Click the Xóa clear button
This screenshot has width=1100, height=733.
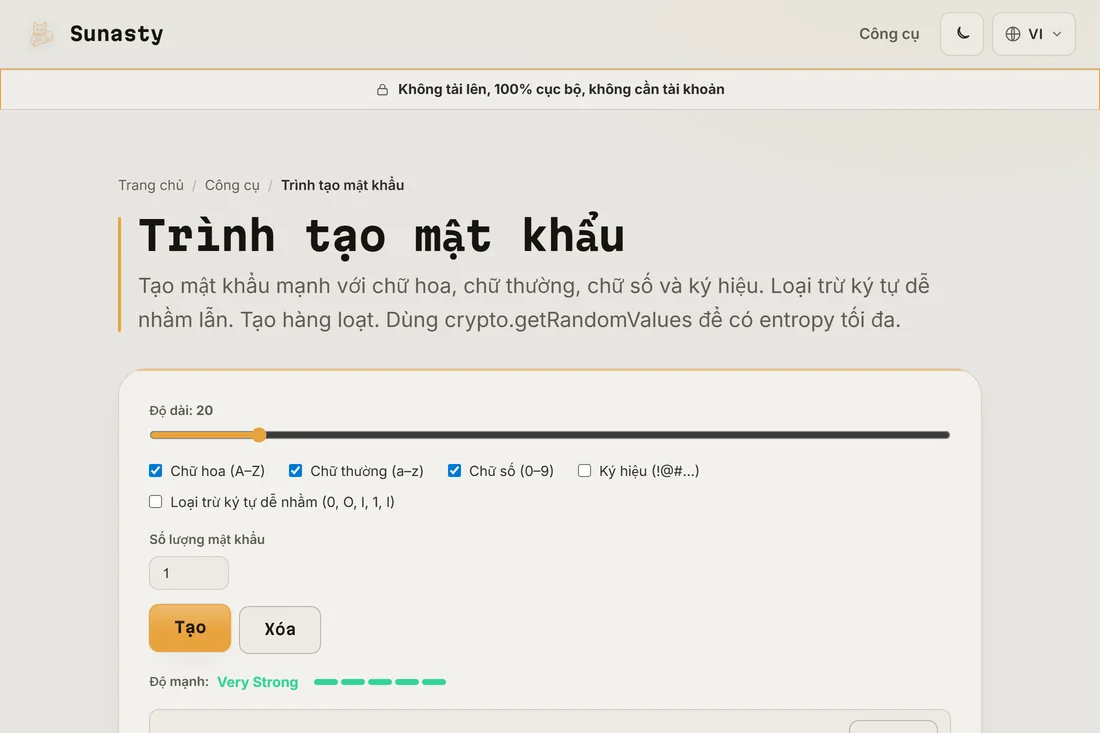click(280, 630)
